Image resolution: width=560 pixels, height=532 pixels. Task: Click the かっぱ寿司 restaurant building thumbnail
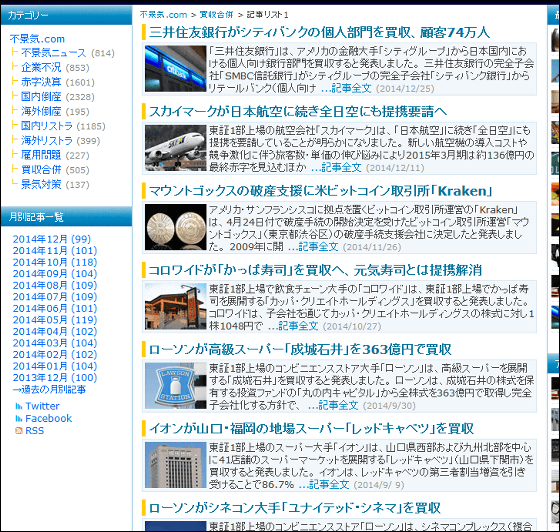[x=175, y=306]
